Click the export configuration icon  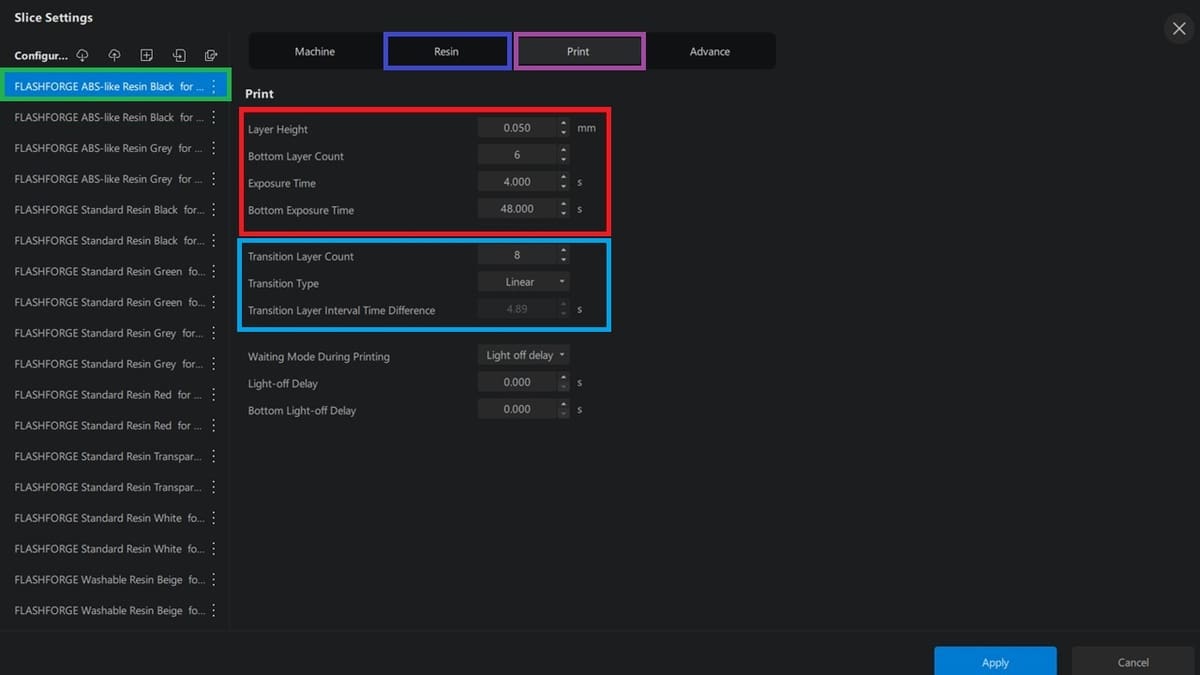click(x=211, y=55)
